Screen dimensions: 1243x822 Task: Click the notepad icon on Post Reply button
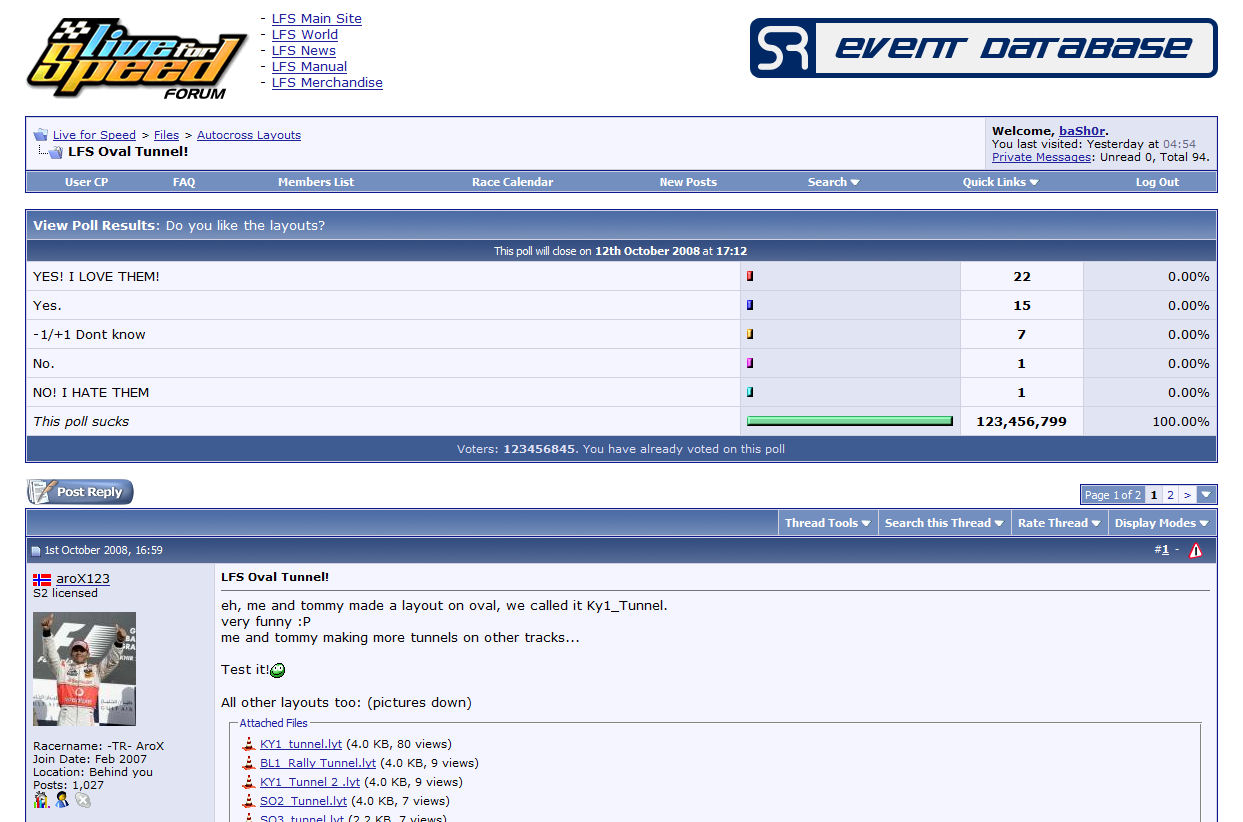tap(40, 491)
